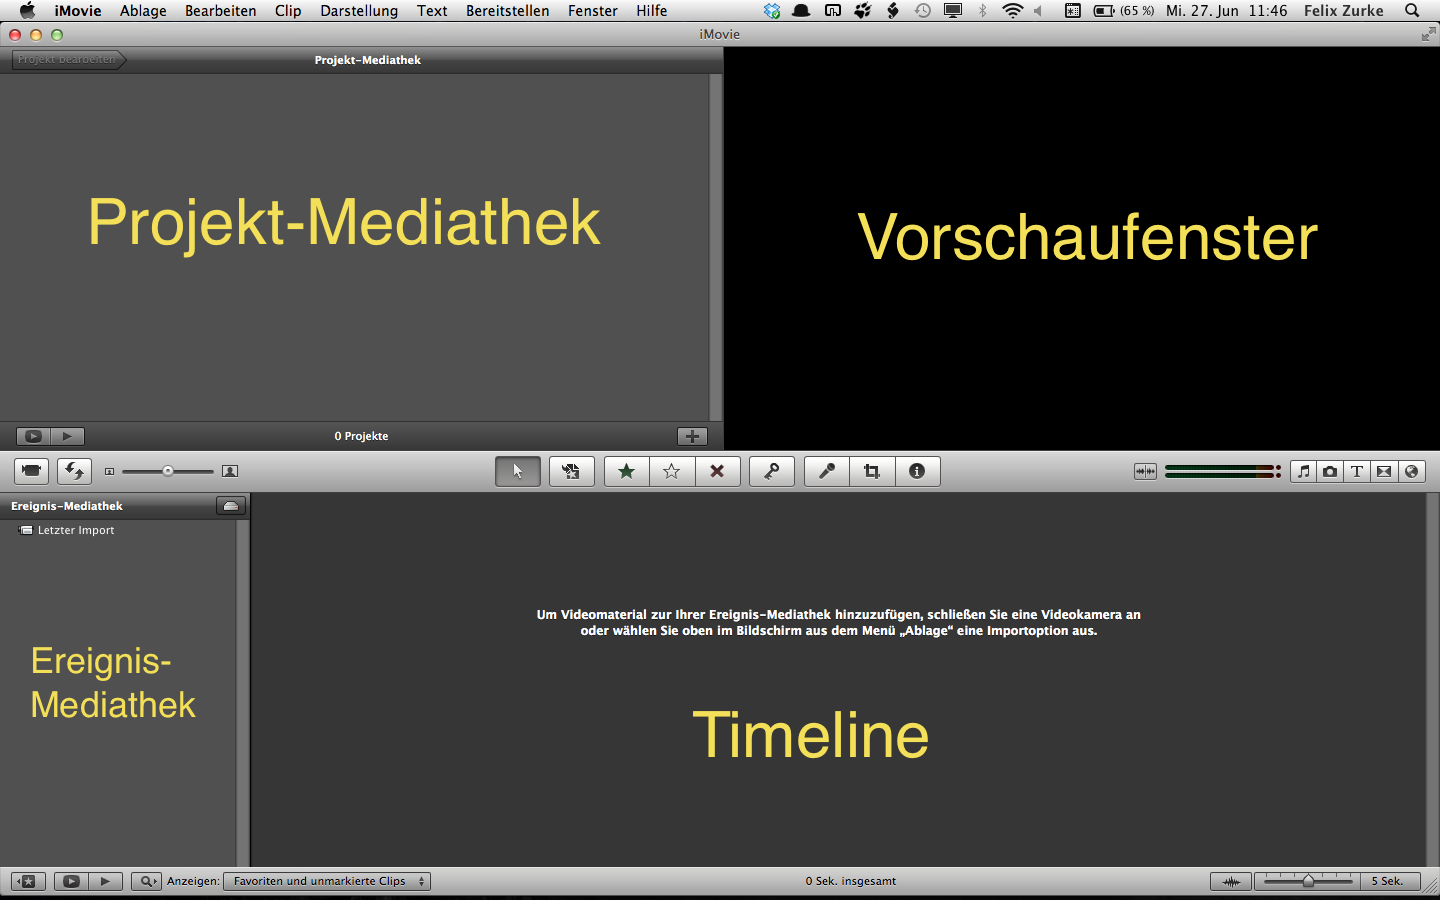
Task: Play selected events from beginning bottom bar
Action: point(105,881)
